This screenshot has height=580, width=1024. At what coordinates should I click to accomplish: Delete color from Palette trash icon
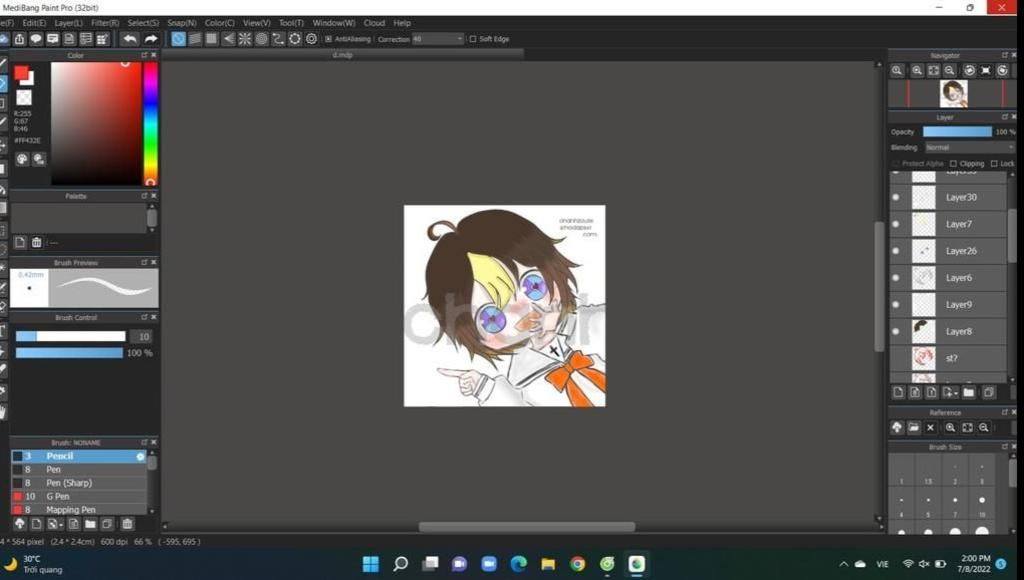(37, 242)
